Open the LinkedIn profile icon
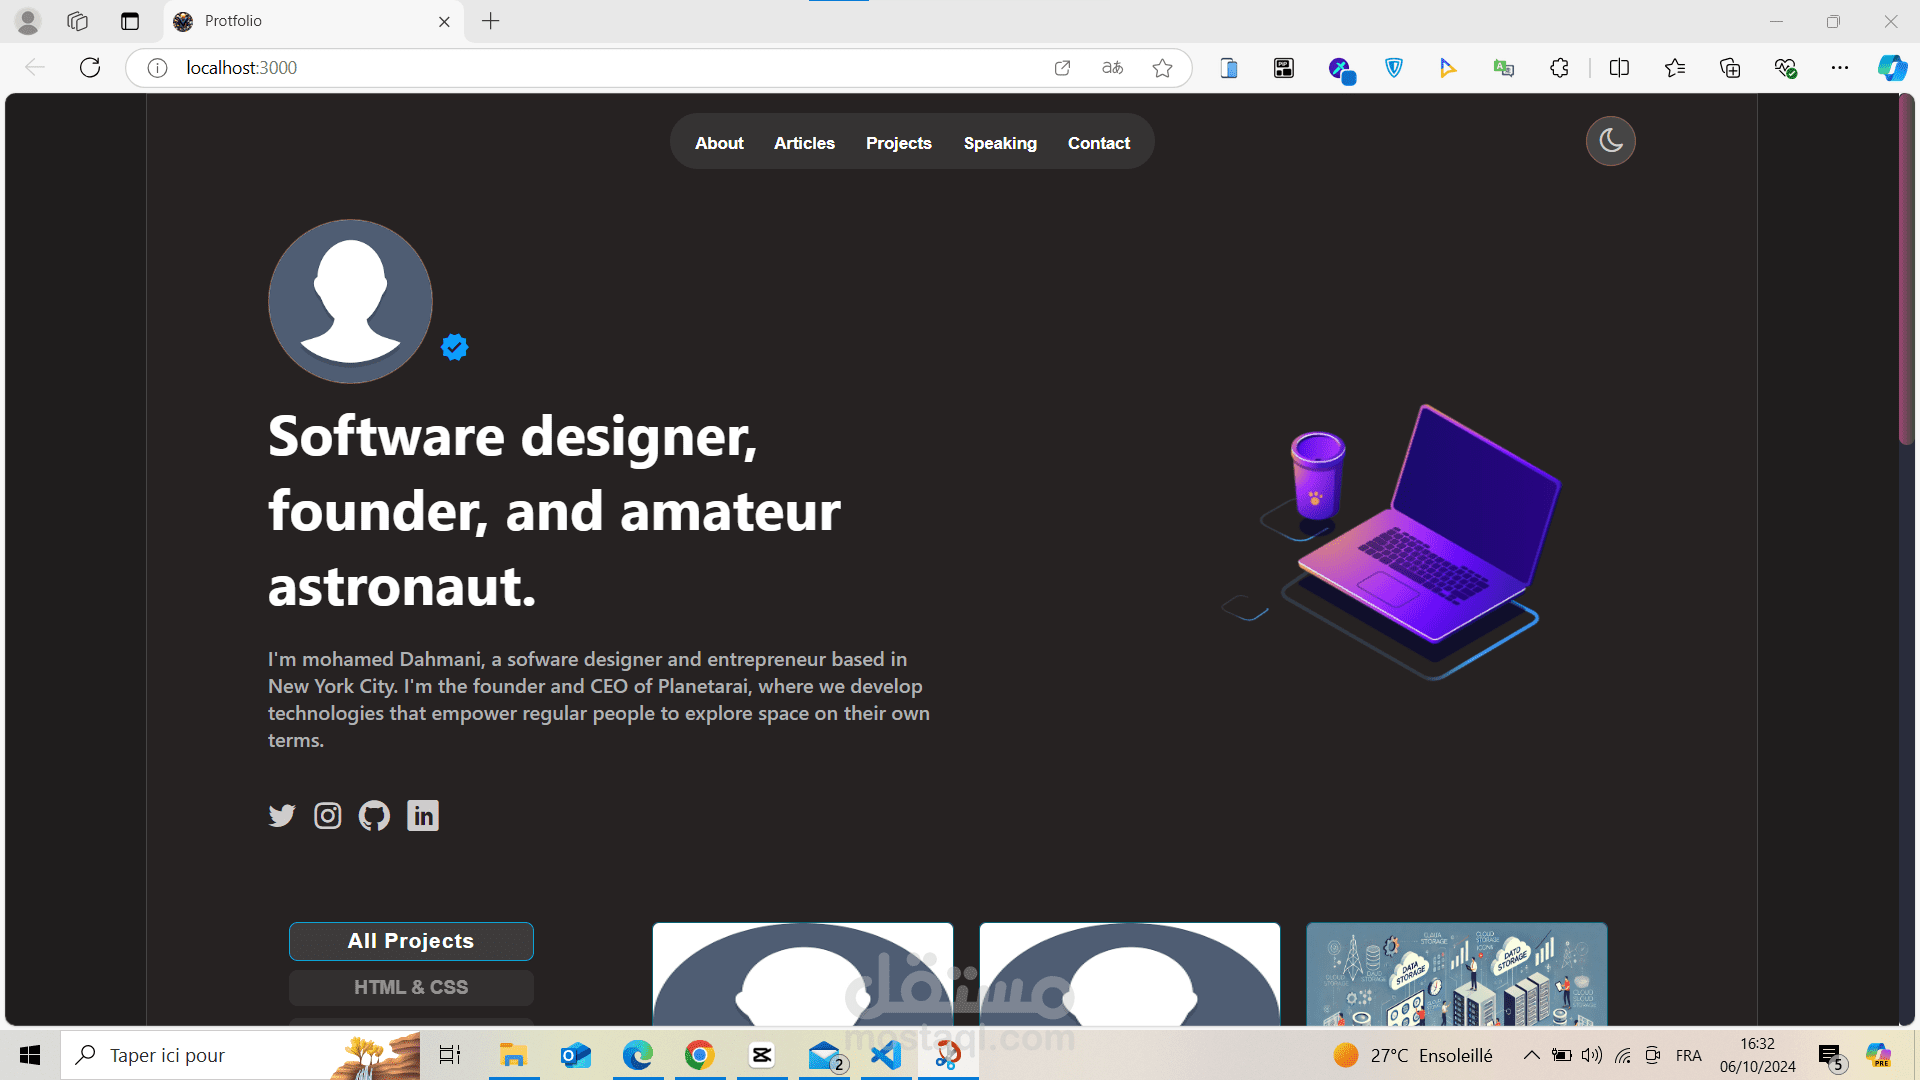1920x1080 pixels. tap(423, 816)
